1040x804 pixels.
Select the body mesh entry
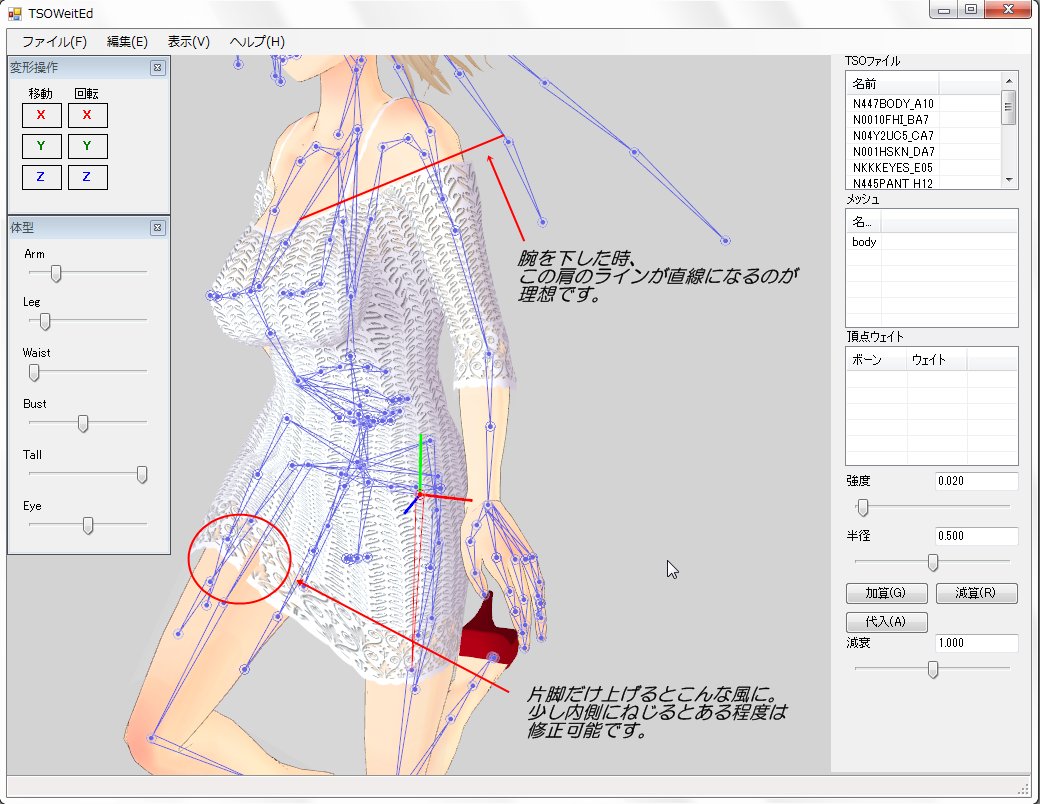pyautogui.click(x=864, y=242)
